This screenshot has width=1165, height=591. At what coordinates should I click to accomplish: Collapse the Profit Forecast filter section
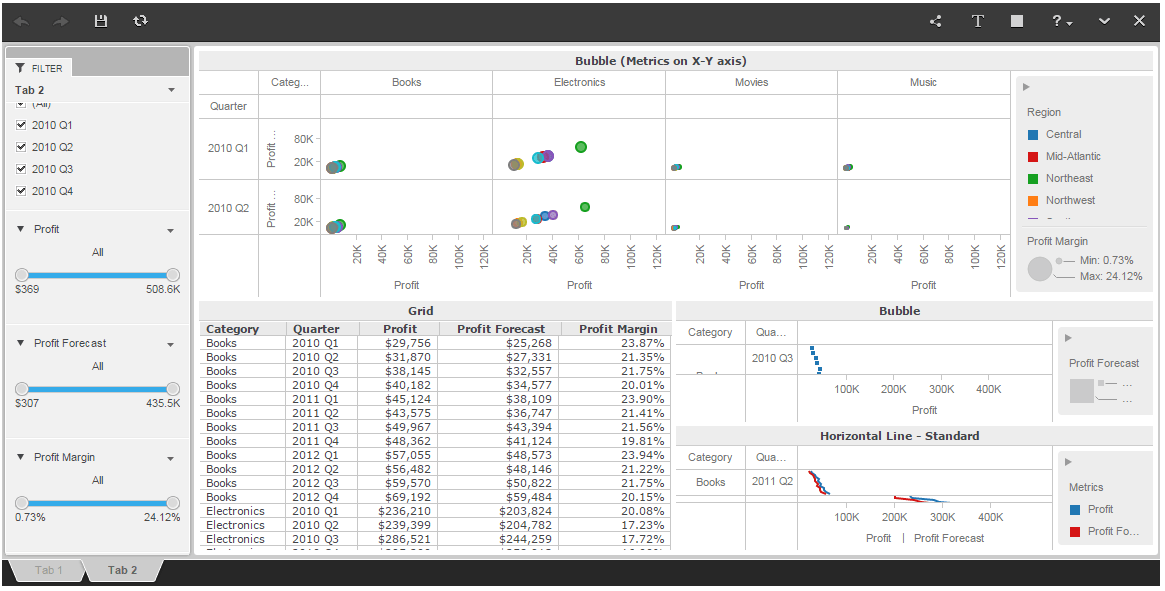click(x=21, y=343)
